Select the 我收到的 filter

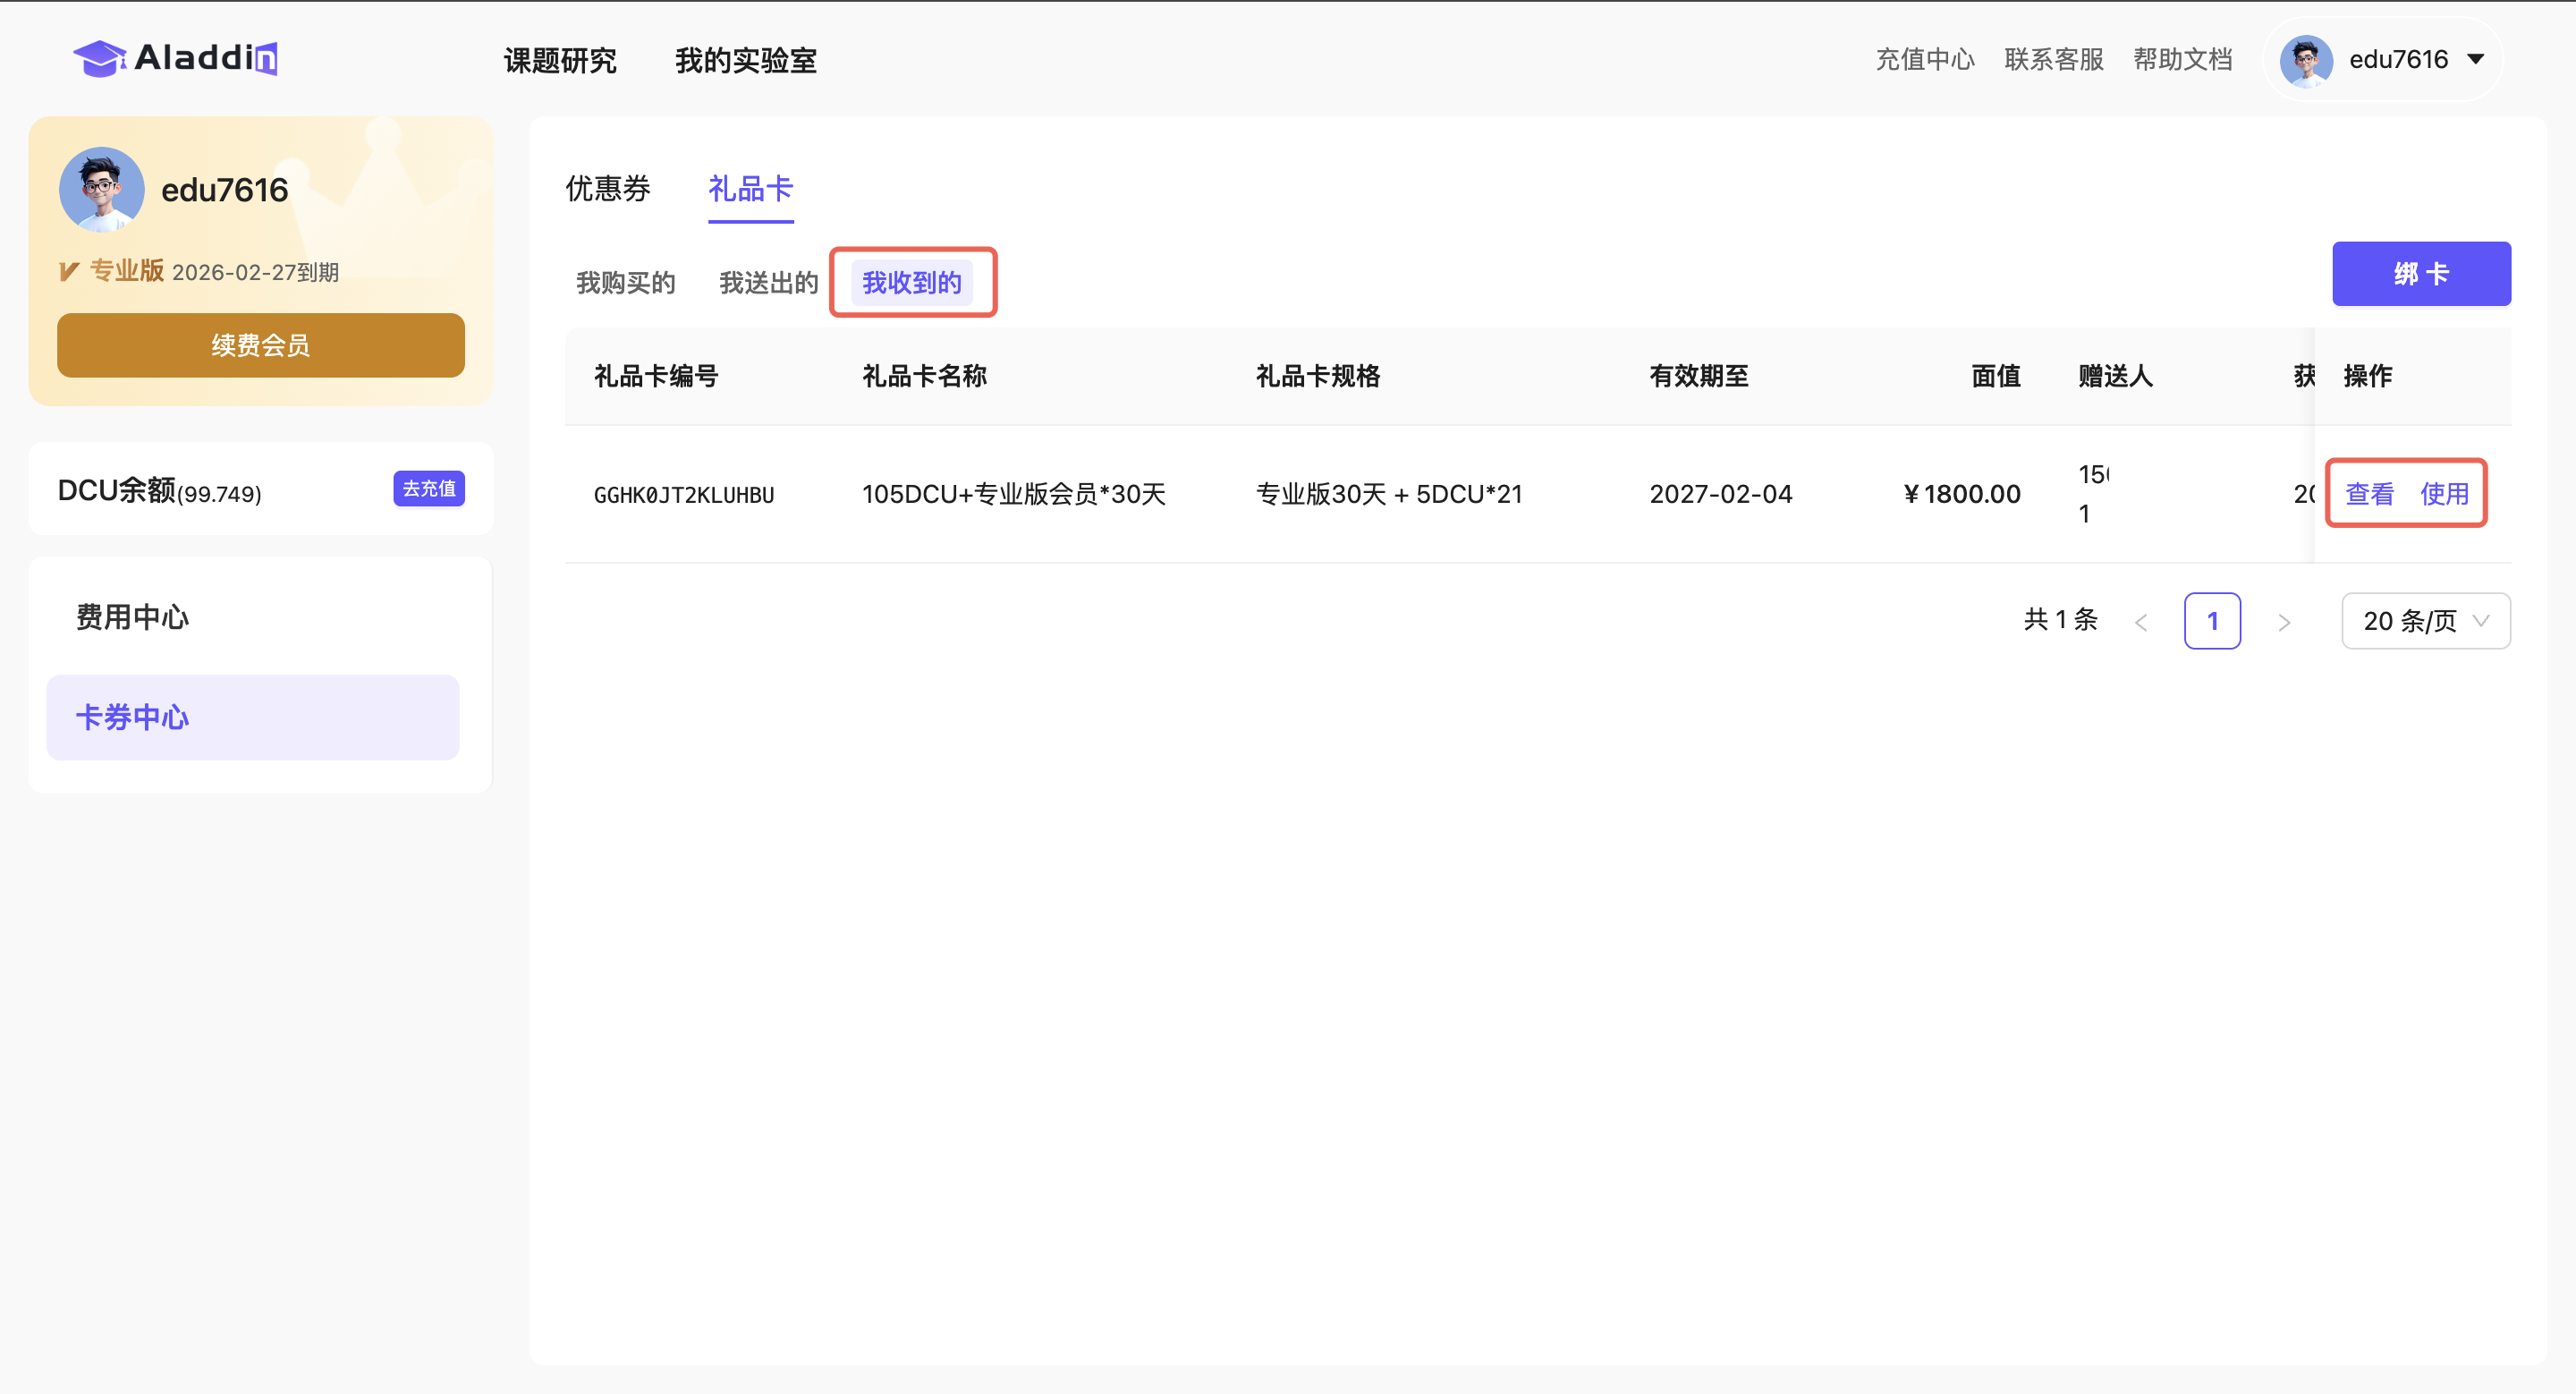911,283
